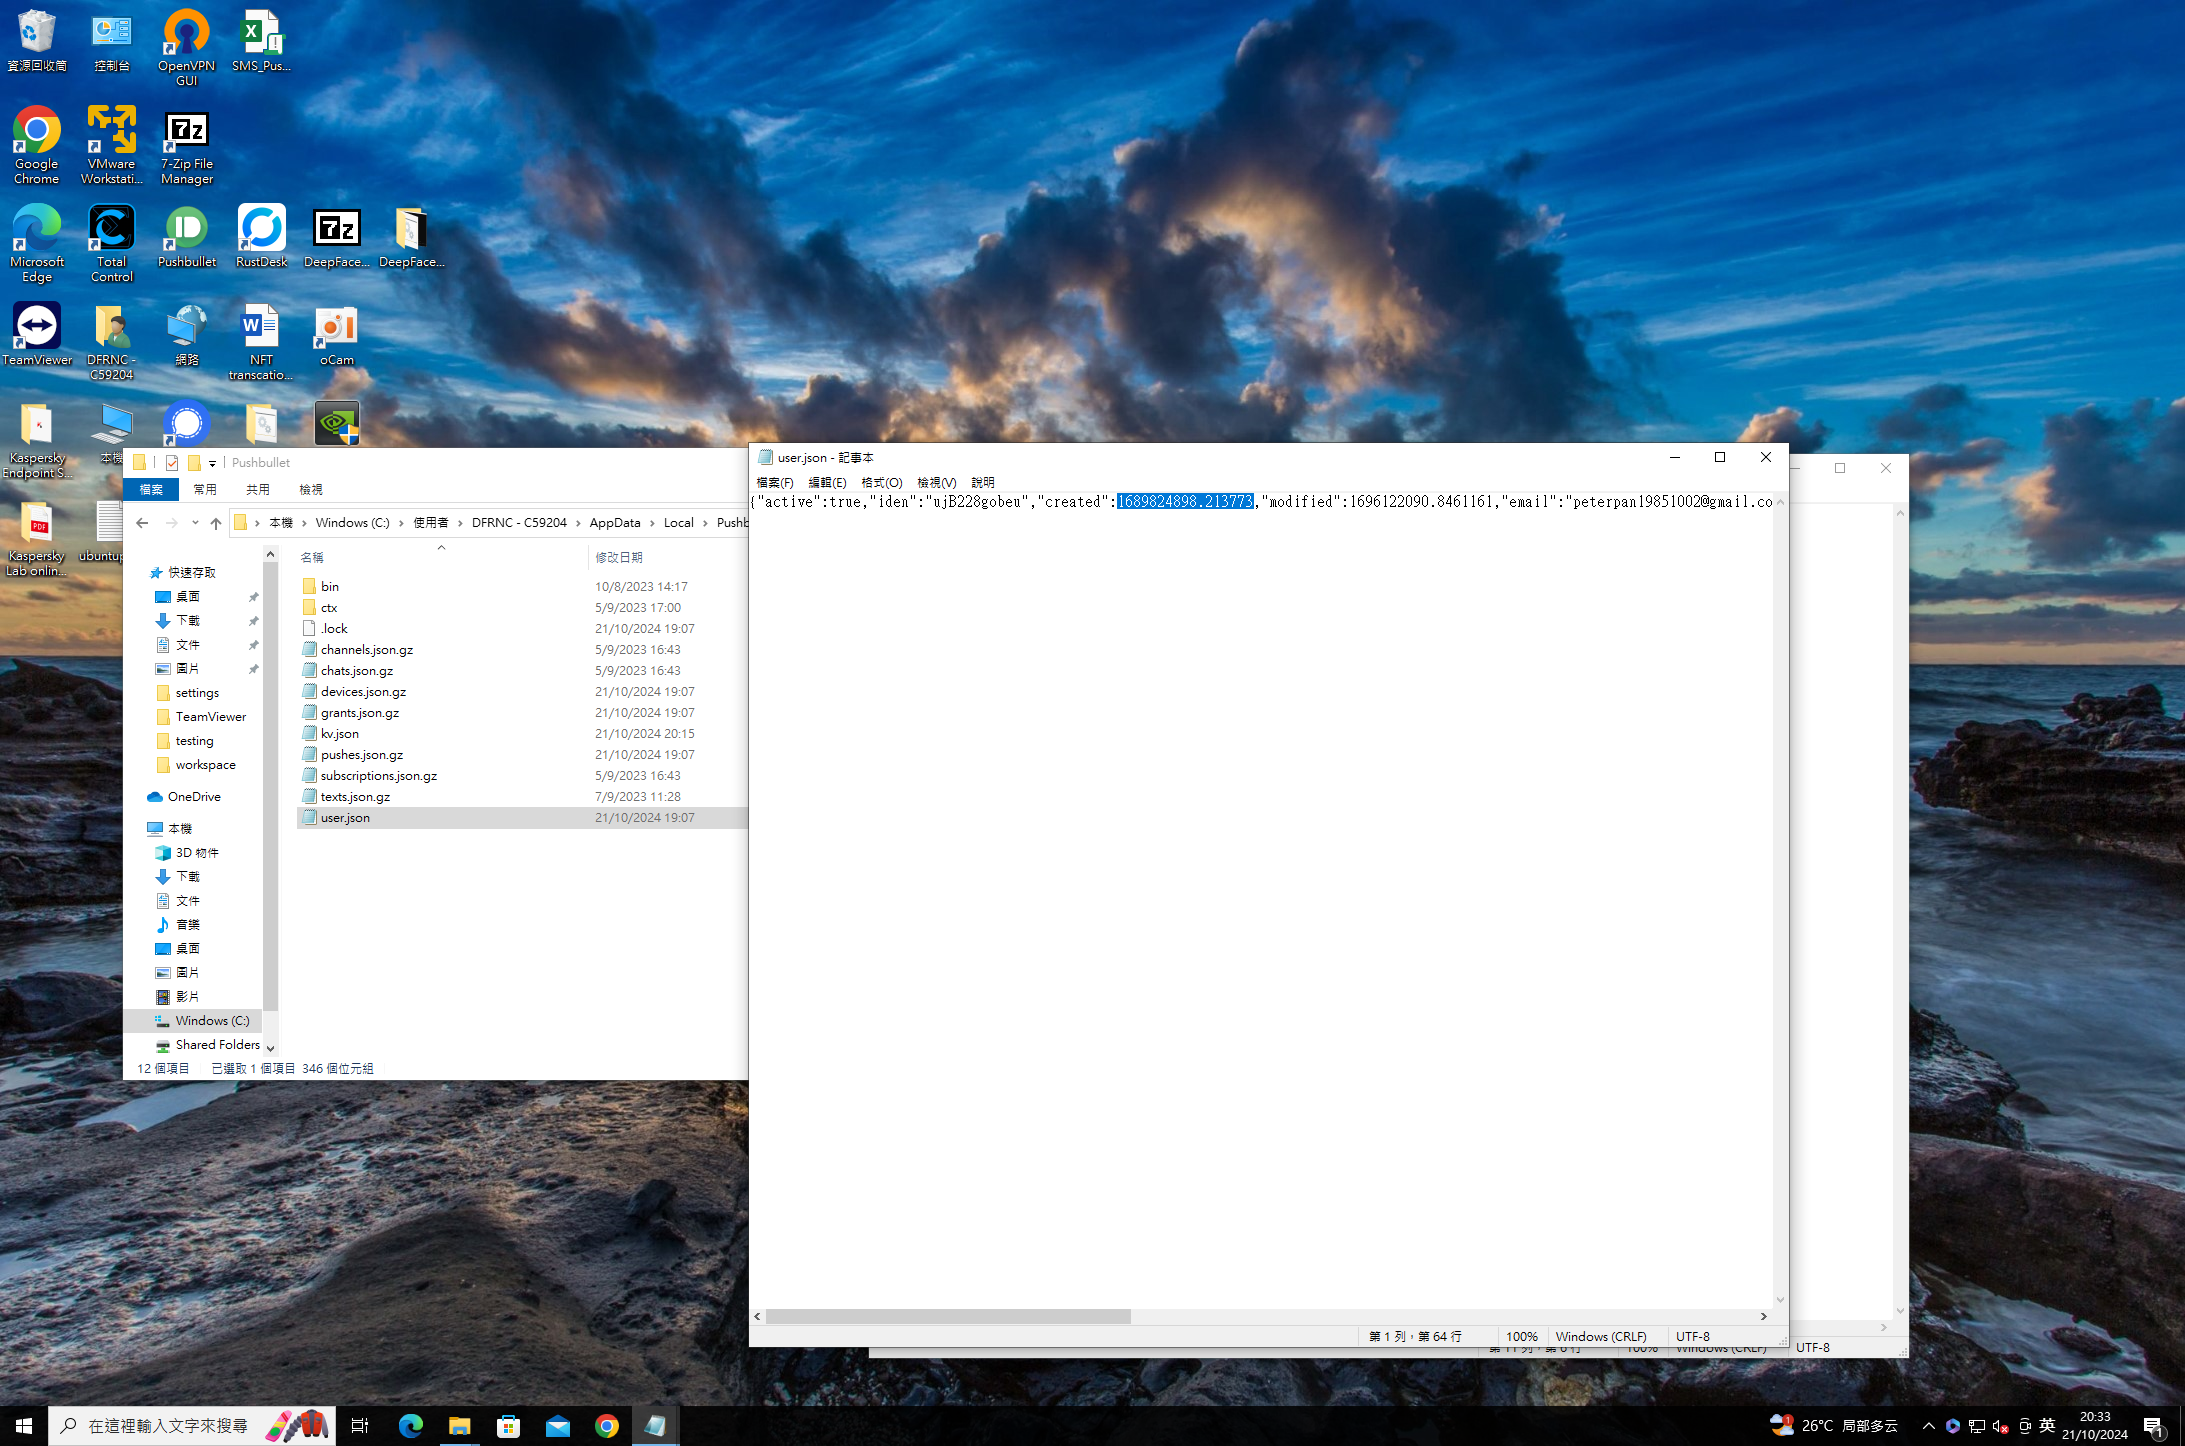Image resolution: width=2185 pixels, height=1446 pixels.
Task: Select Shared Folders in navigation pane
Action: 217,1045
